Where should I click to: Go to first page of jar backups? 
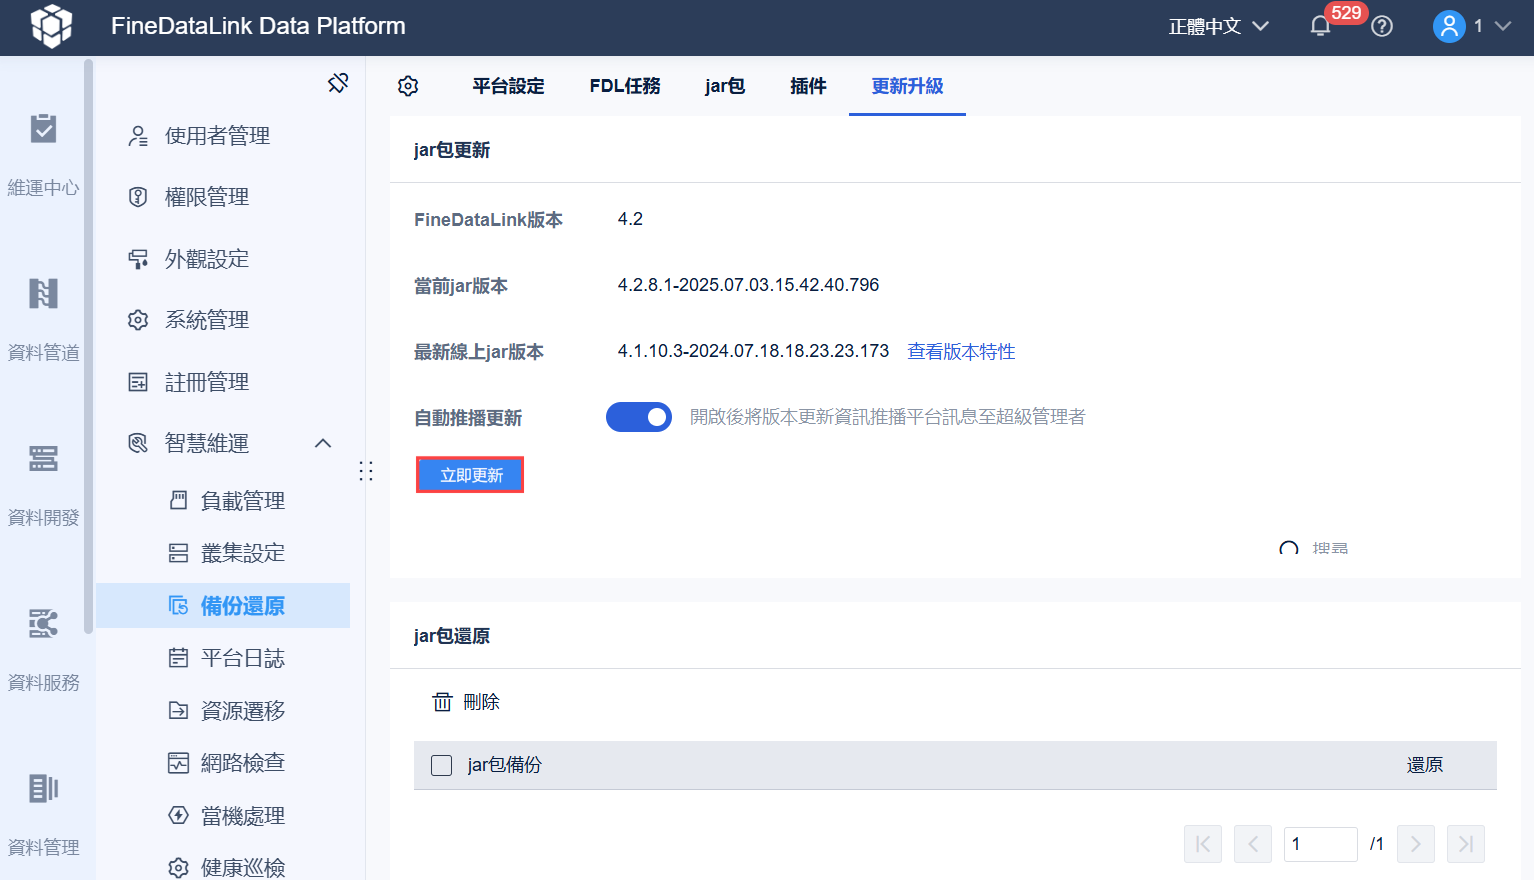click(1203, 844)
